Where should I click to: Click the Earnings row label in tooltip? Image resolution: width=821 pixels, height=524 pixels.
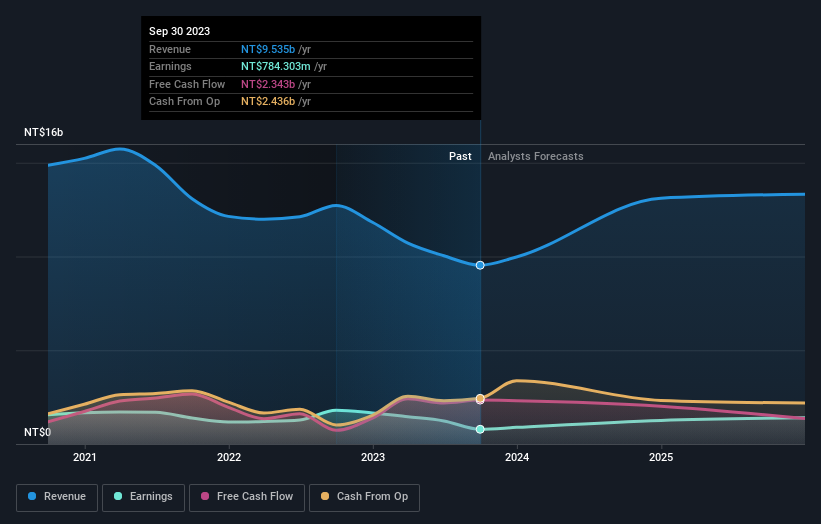click(x=170, y=66)
